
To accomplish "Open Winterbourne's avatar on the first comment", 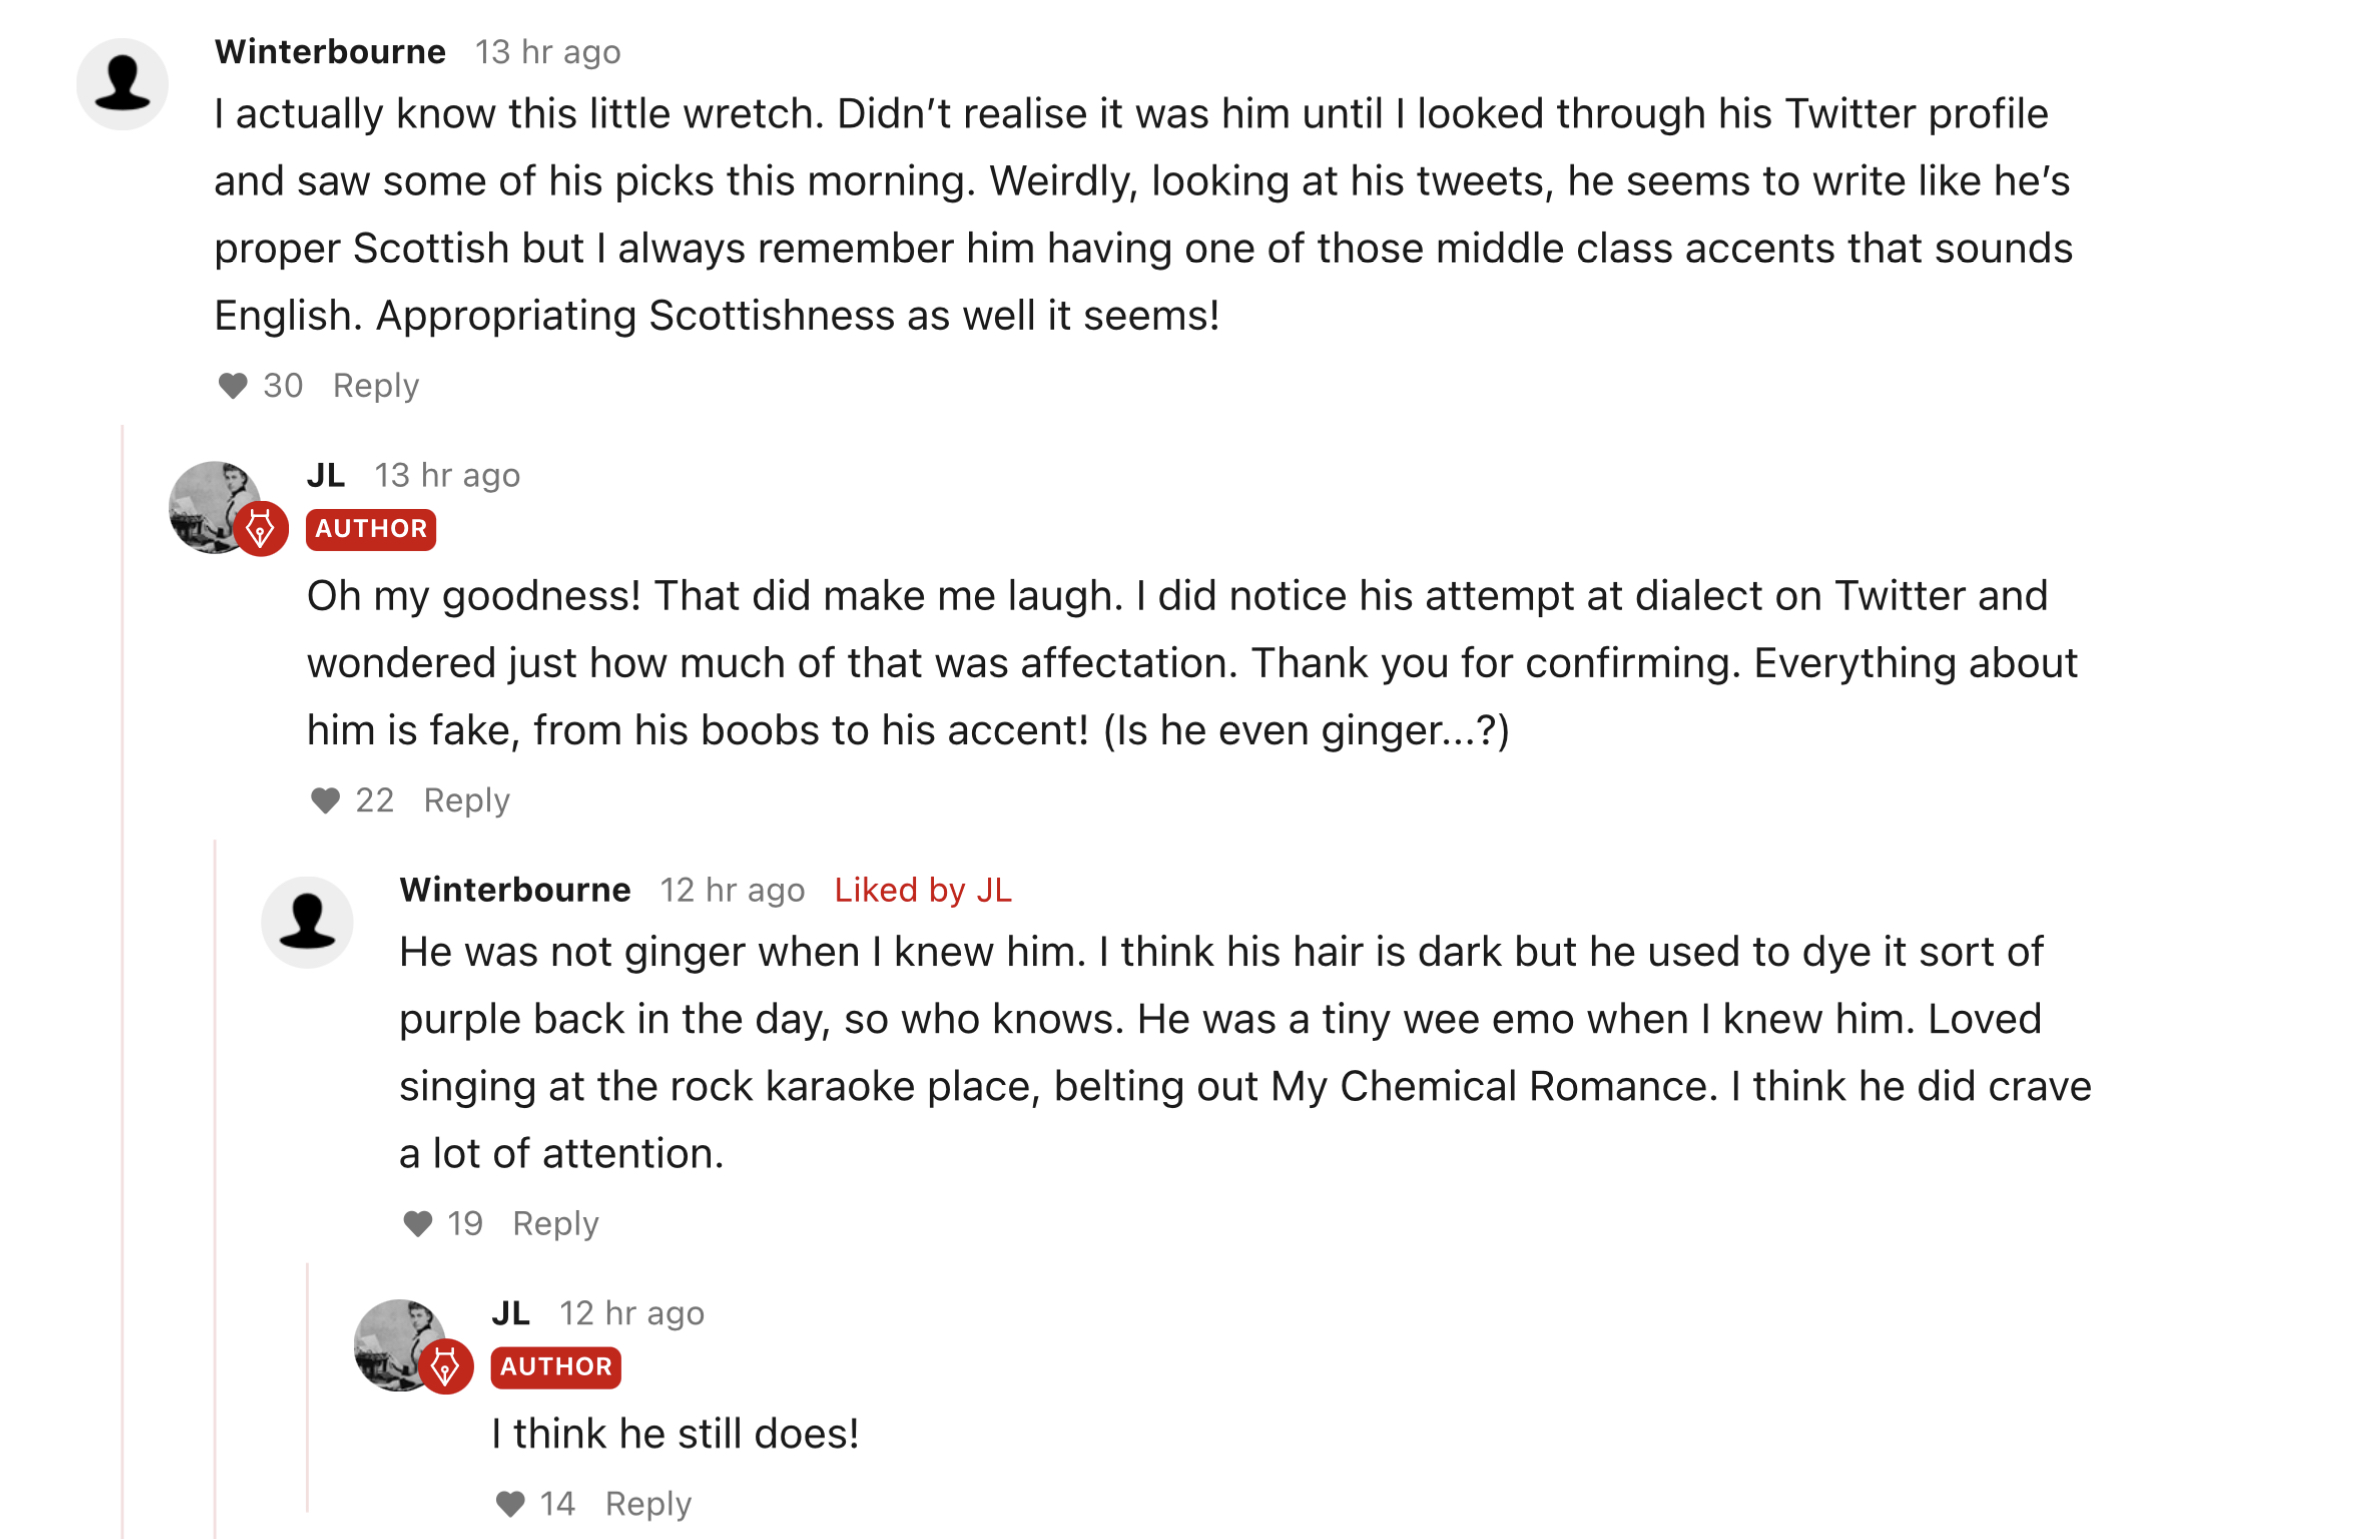I will pyautogui.click(x=122, y=84).
